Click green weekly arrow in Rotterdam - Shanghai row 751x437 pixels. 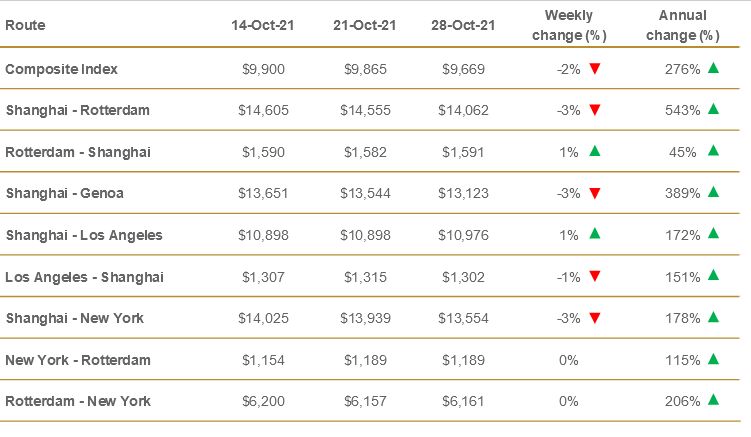coord(594,151)
